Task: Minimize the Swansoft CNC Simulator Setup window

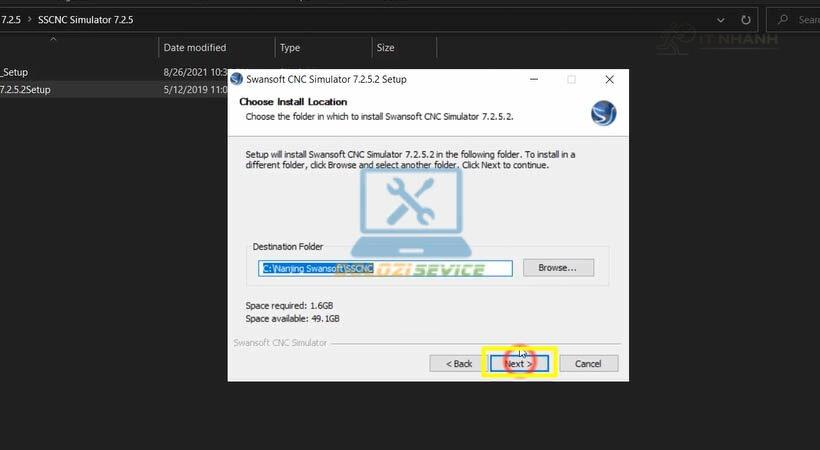Action: point(533,79)
